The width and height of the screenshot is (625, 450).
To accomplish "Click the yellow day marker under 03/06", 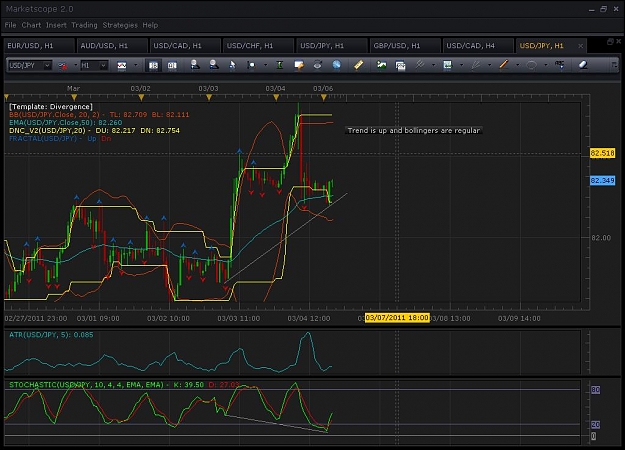I will [x=323, y=97].
